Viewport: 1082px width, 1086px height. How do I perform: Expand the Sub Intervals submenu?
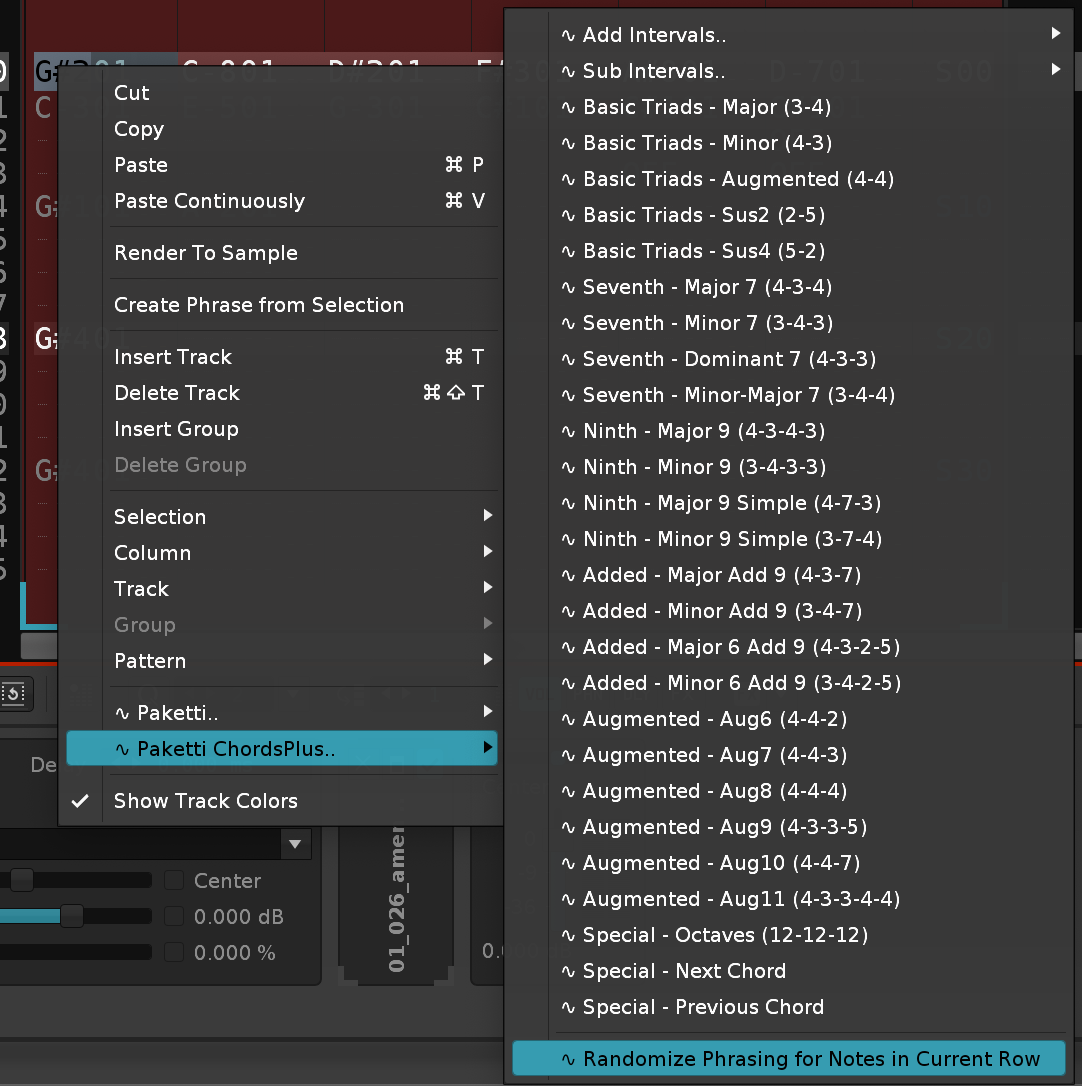pos(654,71)
